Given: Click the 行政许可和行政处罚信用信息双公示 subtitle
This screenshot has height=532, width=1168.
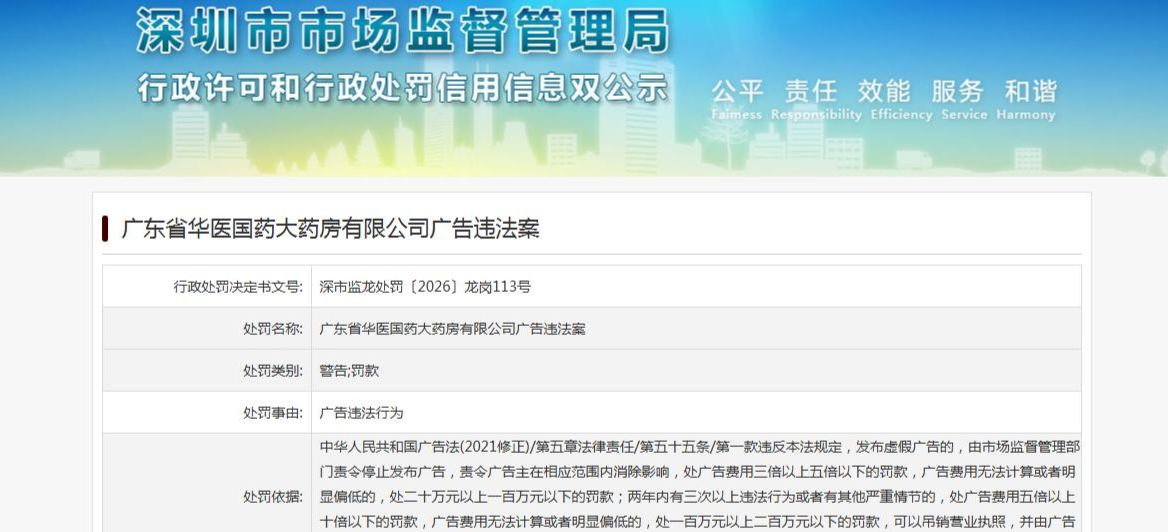Looking at the screenshot, I should pos(403,88).
